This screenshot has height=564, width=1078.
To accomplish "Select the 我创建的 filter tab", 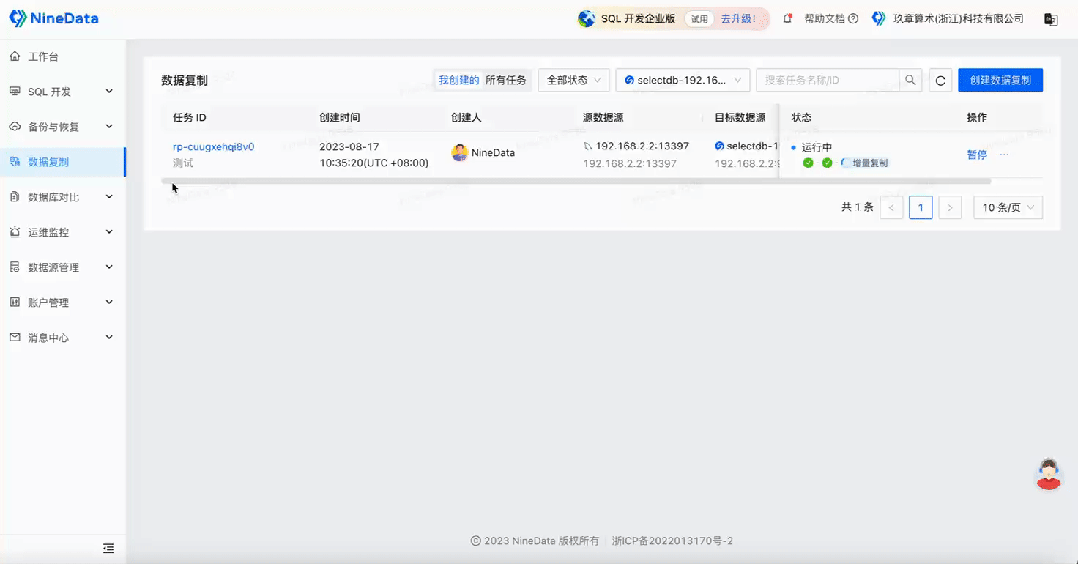I will (459, 80).
